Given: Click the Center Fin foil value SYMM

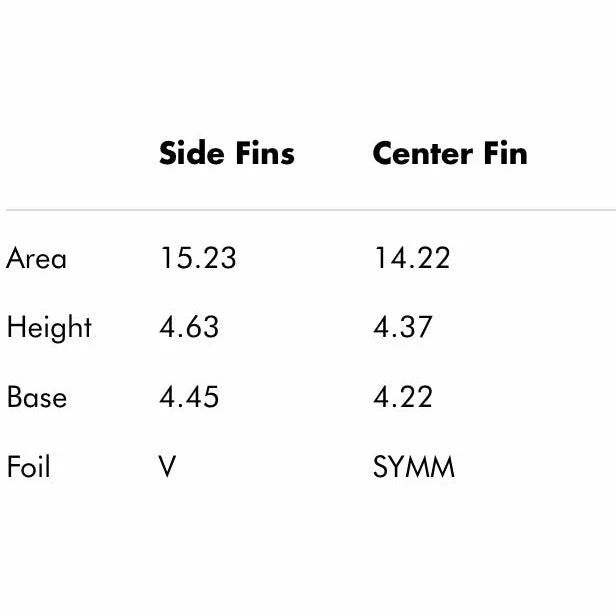Looking at the screenshot, I should [x=414, y=467].
